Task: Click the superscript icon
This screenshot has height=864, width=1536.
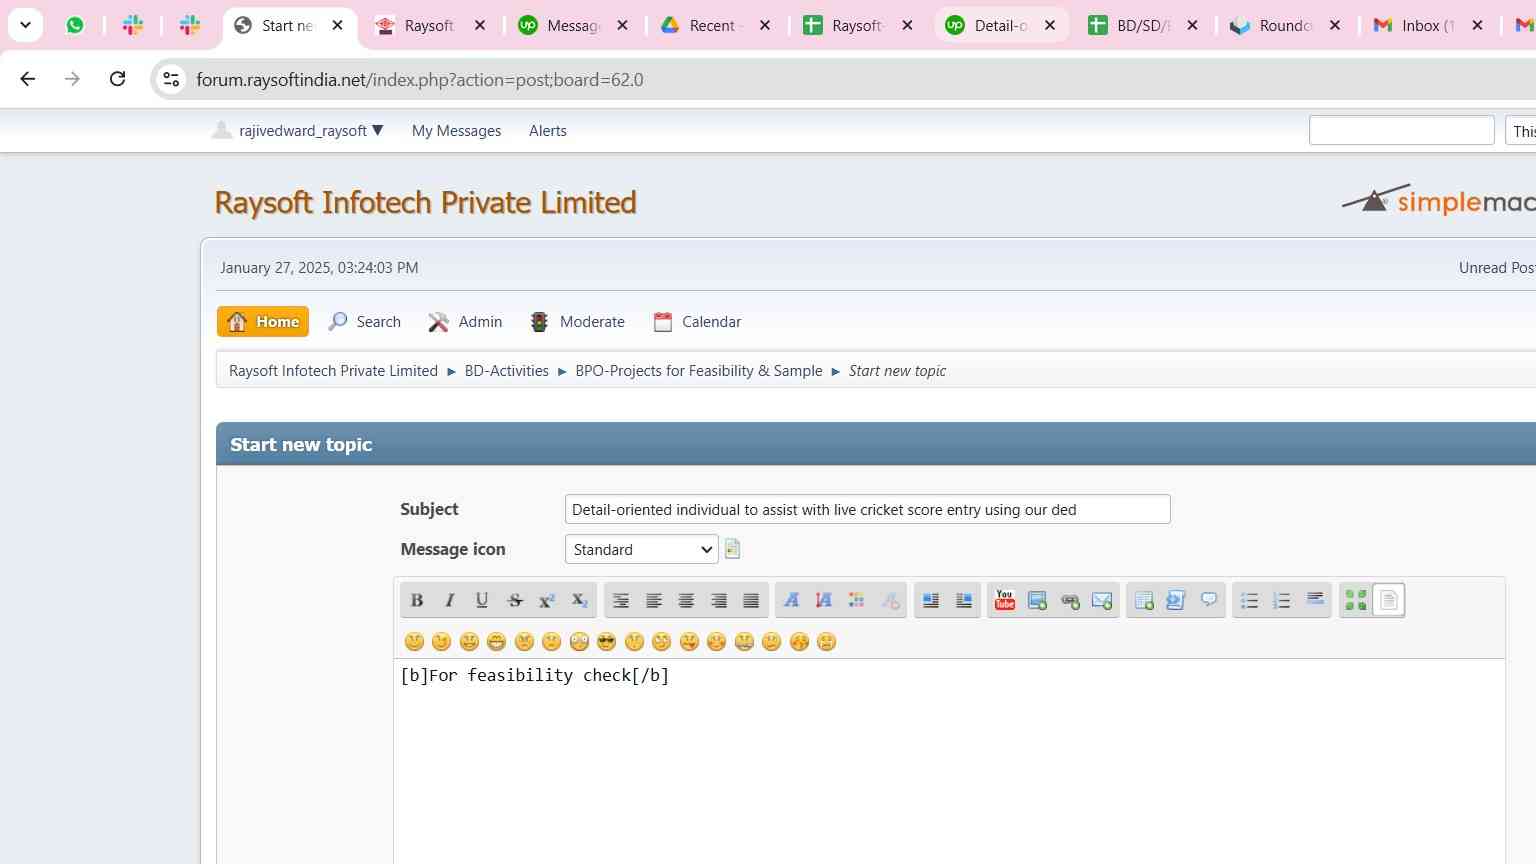Action: point(547,600)
